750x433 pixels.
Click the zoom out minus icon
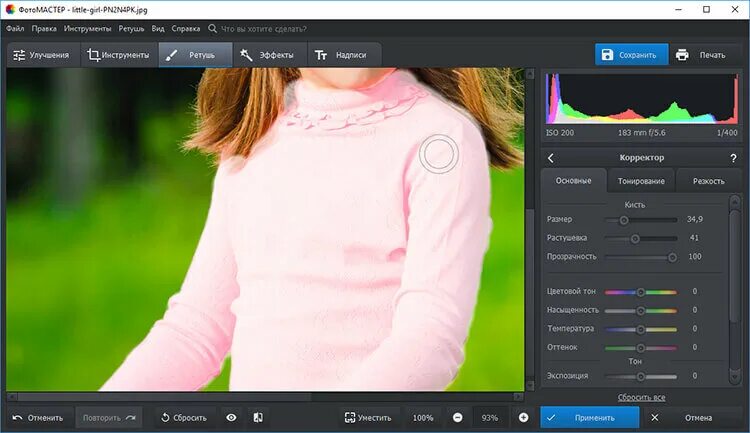[x=458, y=418]
